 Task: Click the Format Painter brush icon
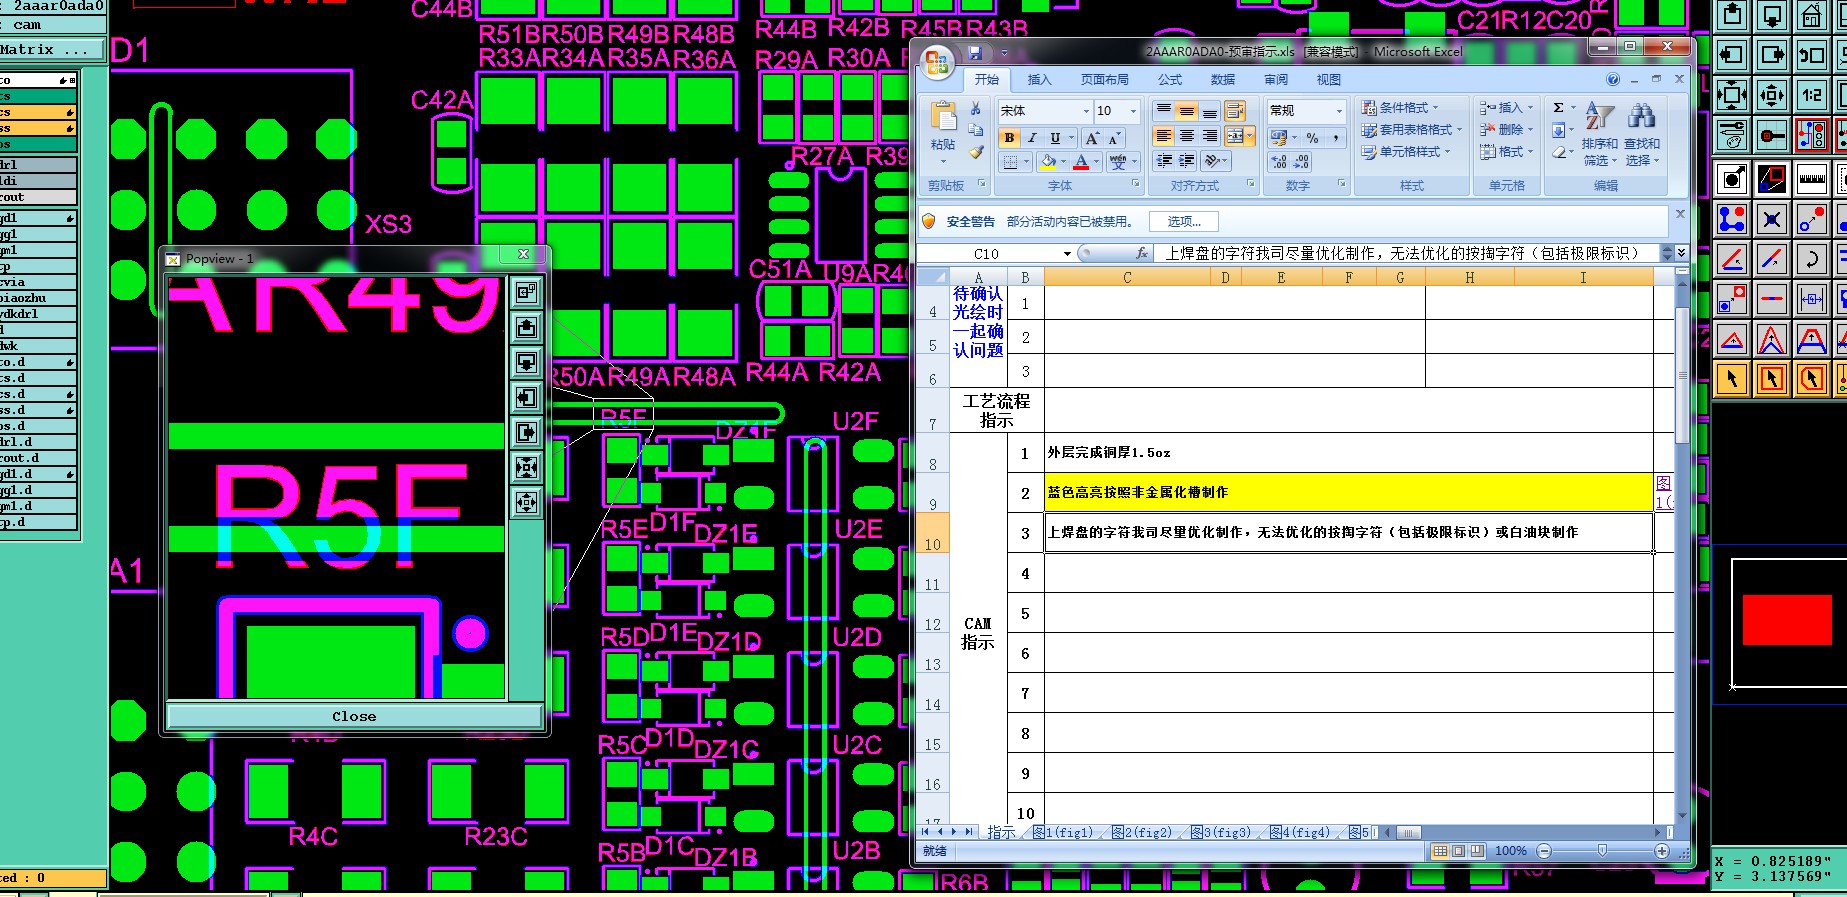[976, 152]
